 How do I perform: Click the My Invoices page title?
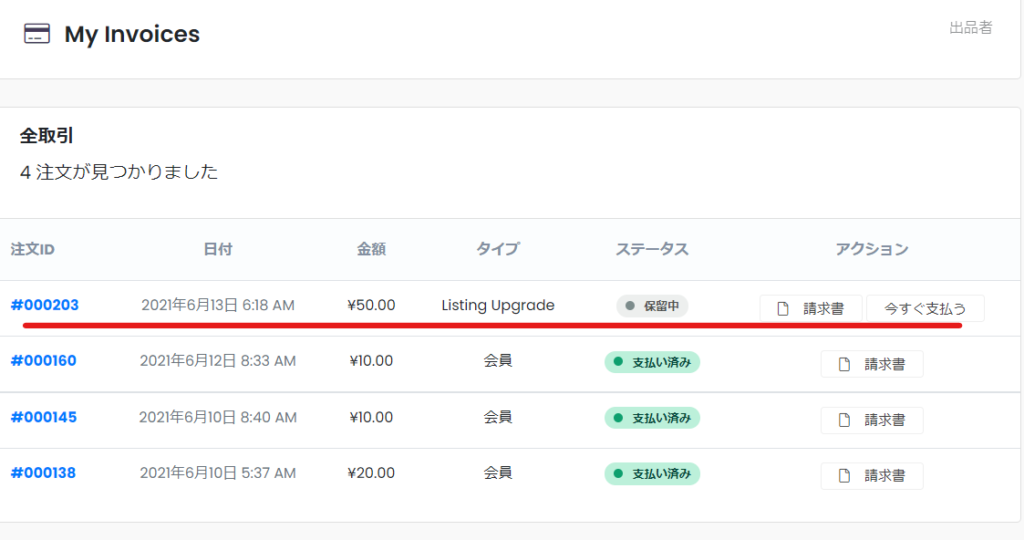click(132, 34)
